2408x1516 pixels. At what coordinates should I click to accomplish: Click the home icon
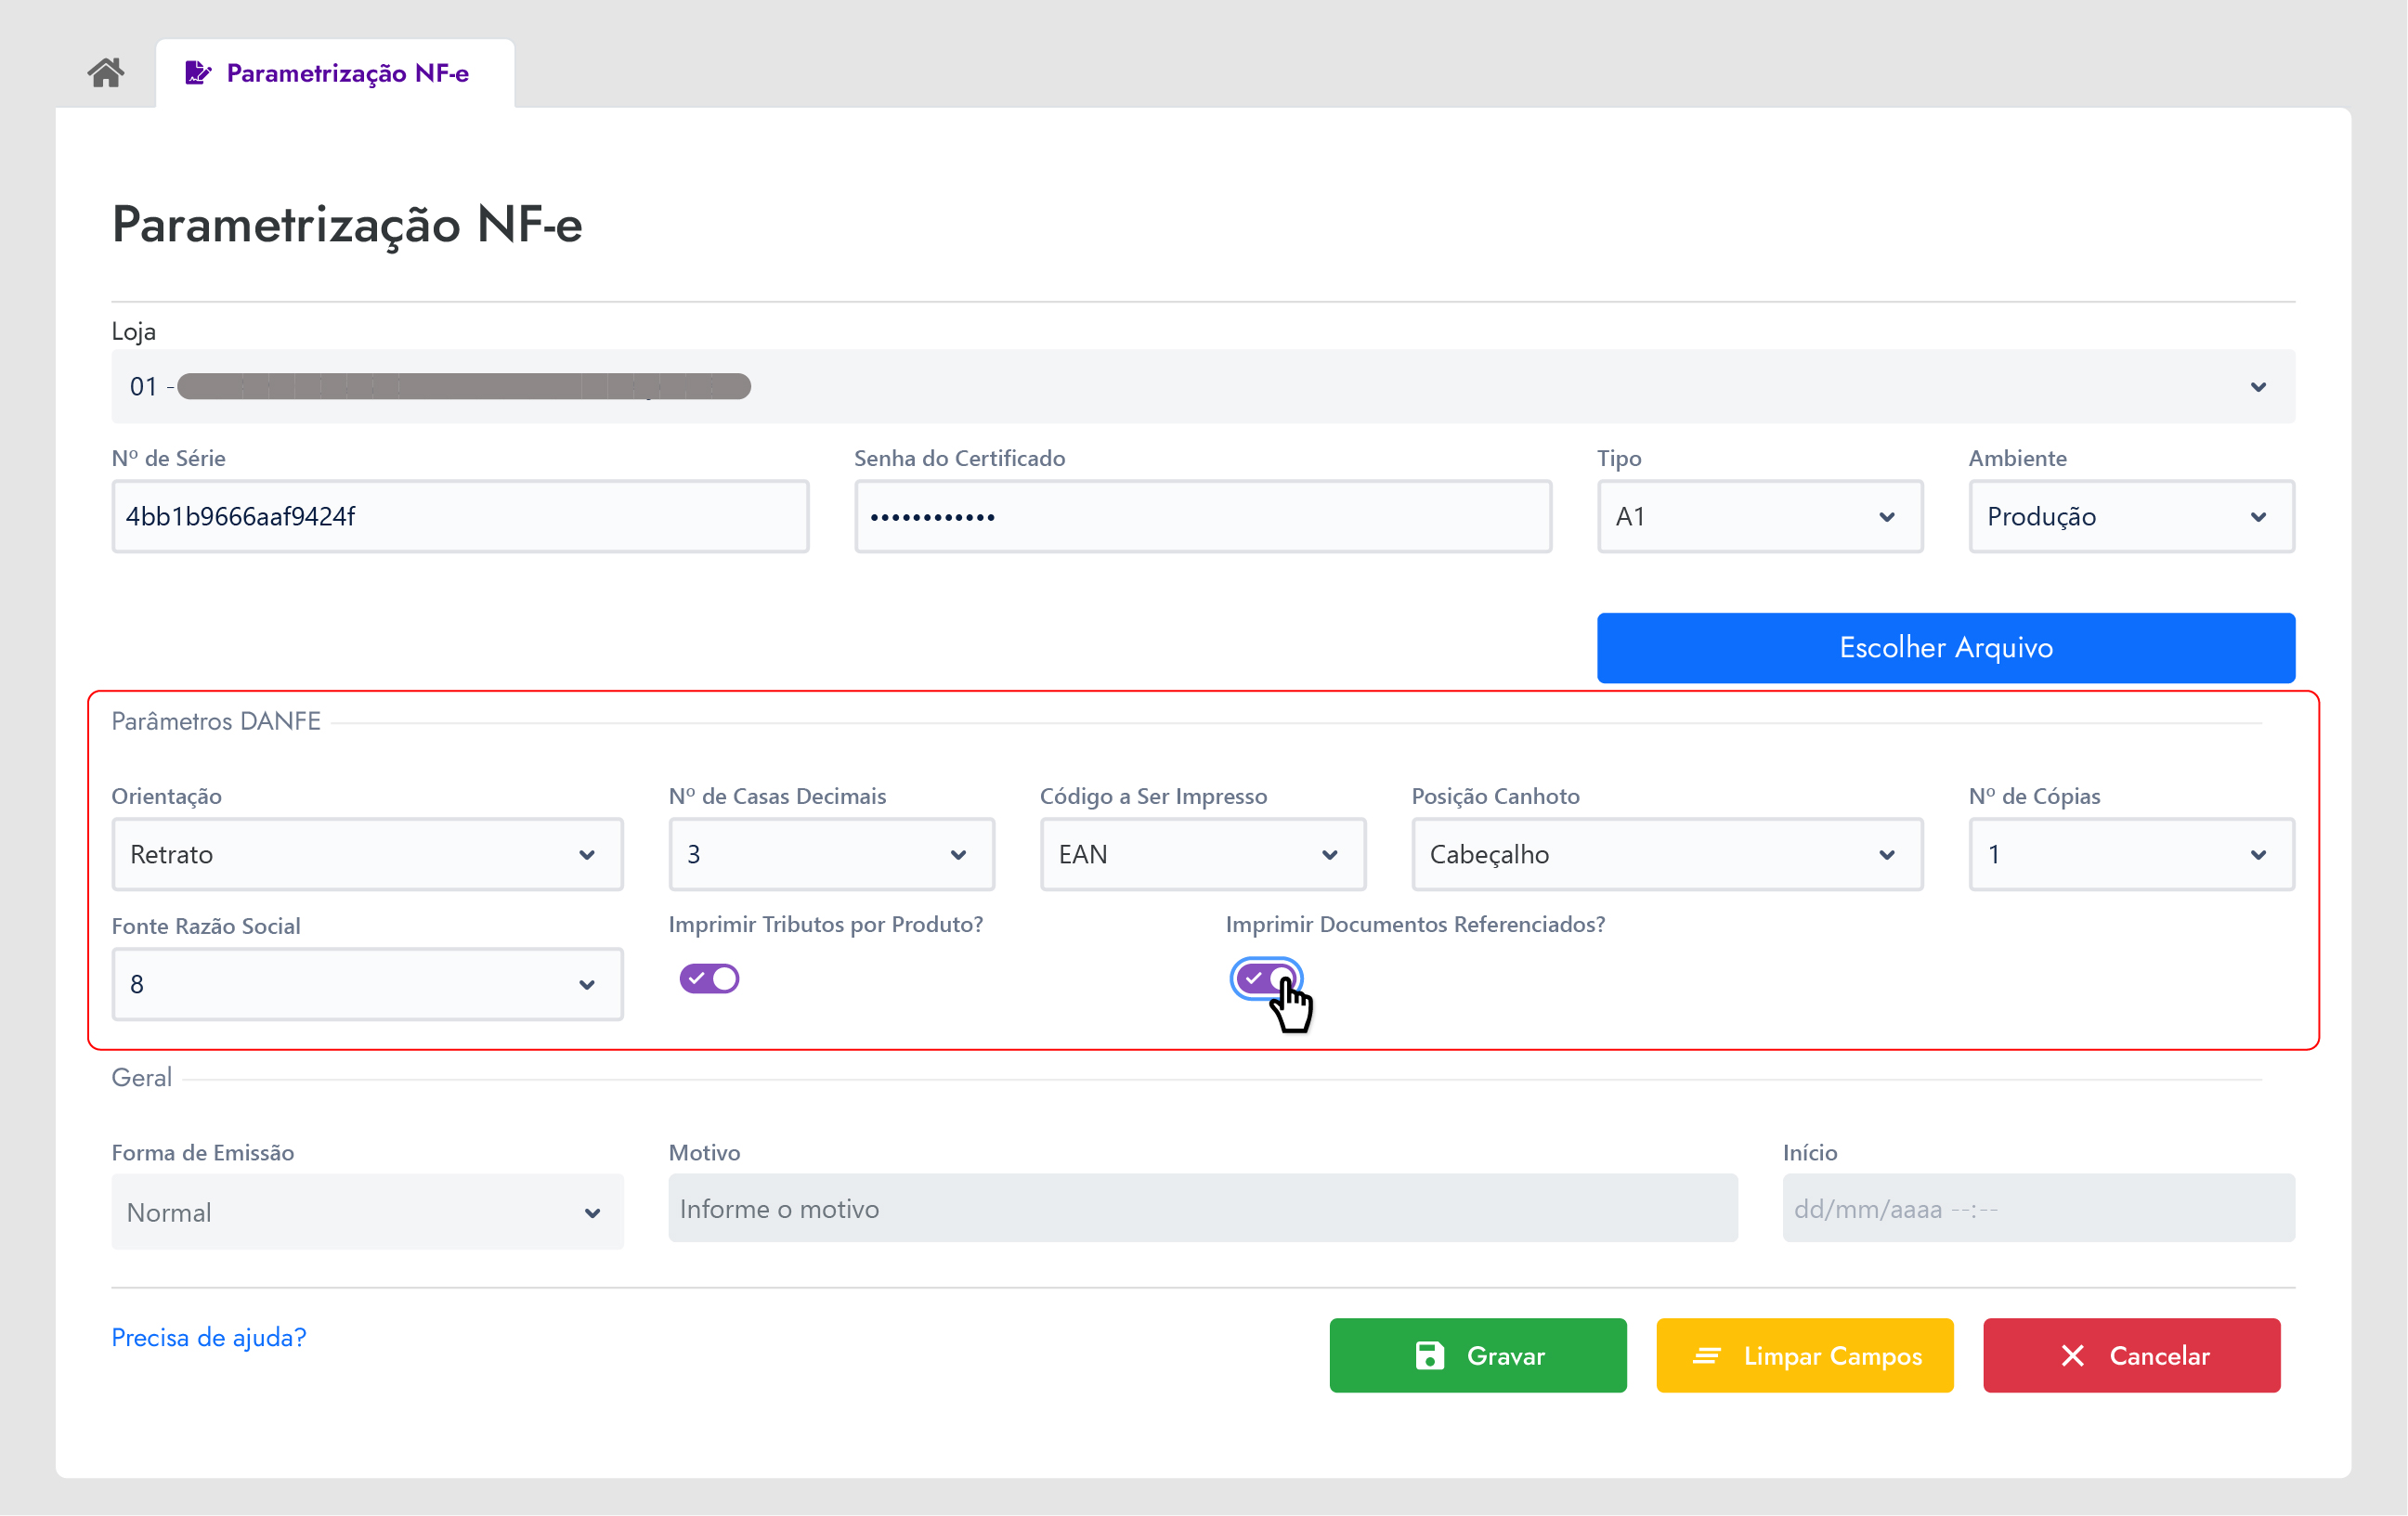[x=106, y=73]
